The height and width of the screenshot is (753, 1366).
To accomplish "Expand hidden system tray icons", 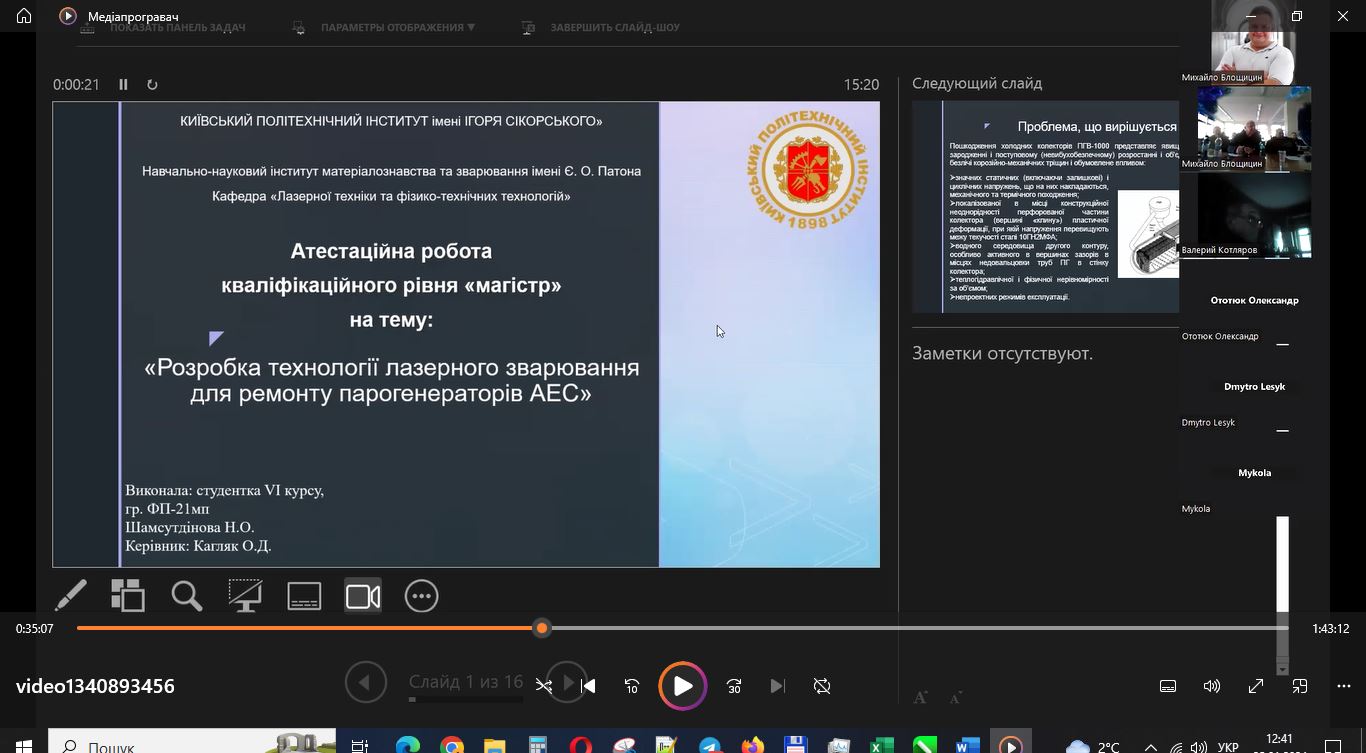I will coord(1151,746).
